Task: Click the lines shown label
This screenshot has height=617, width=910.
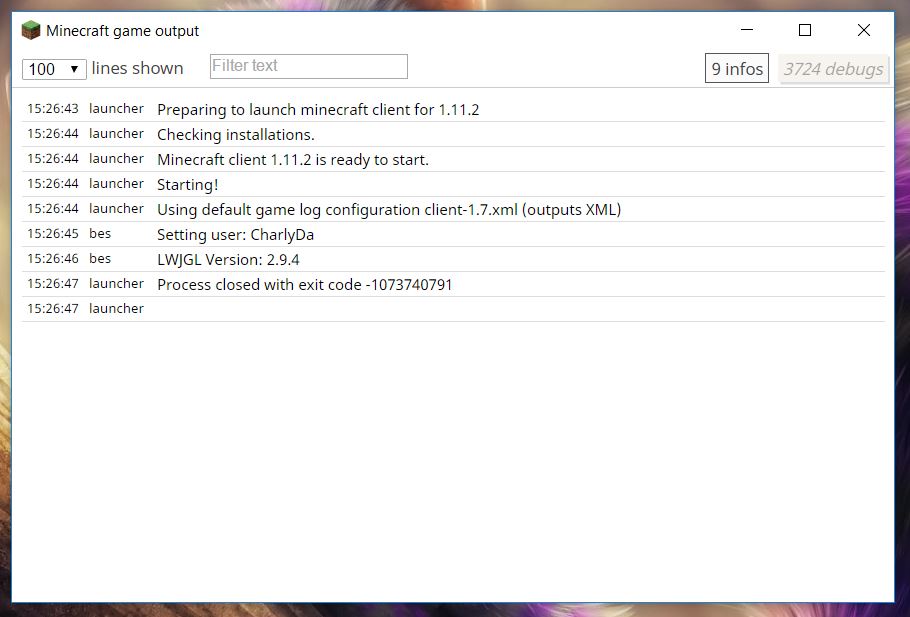Action: (137, 68)
